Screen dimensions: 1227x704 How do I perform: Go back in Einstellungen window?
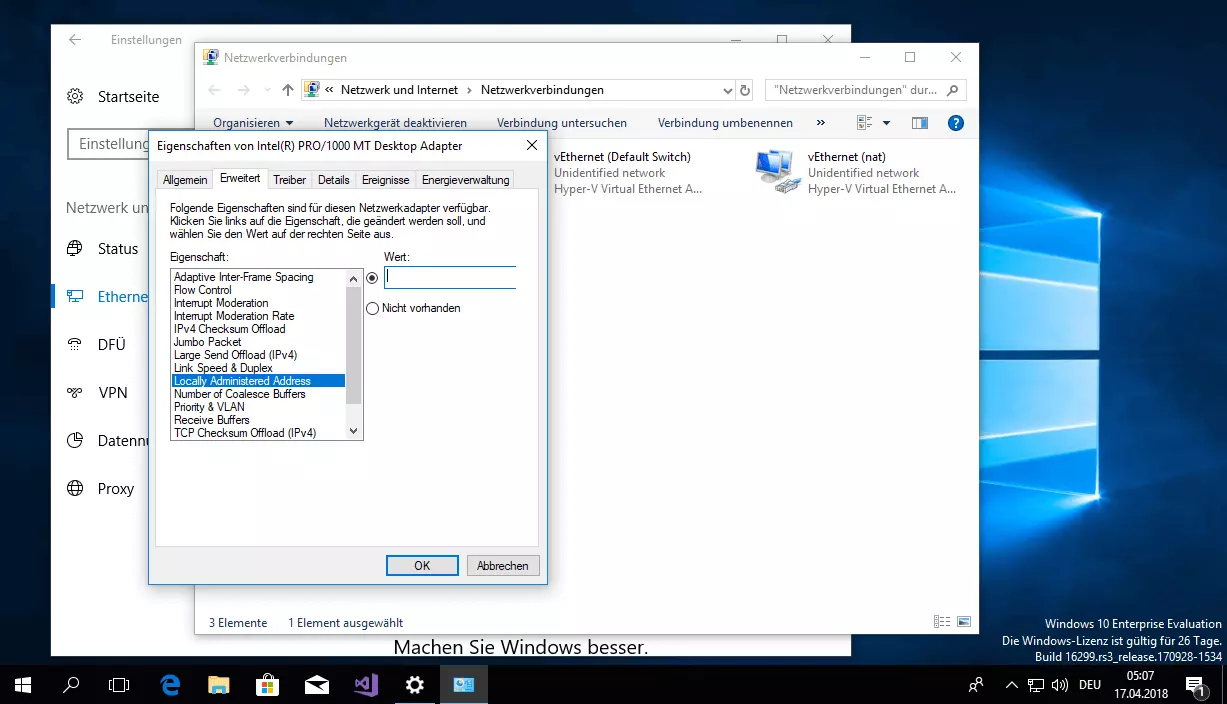point(75,40)
